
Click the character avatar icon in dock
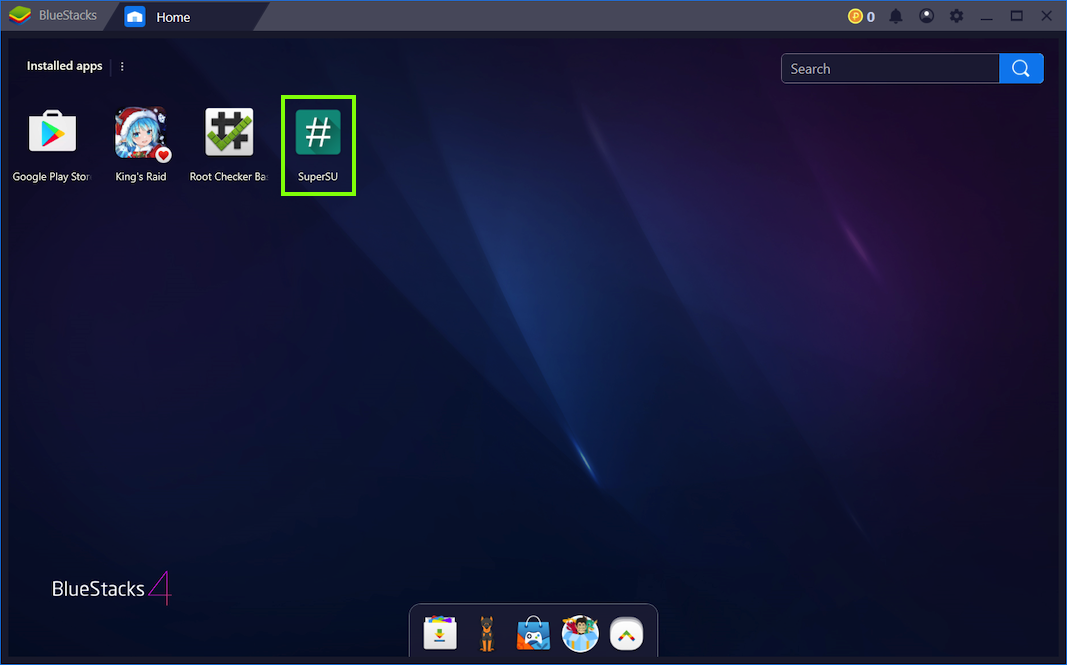pyautogui.click(x=580, y=634)
